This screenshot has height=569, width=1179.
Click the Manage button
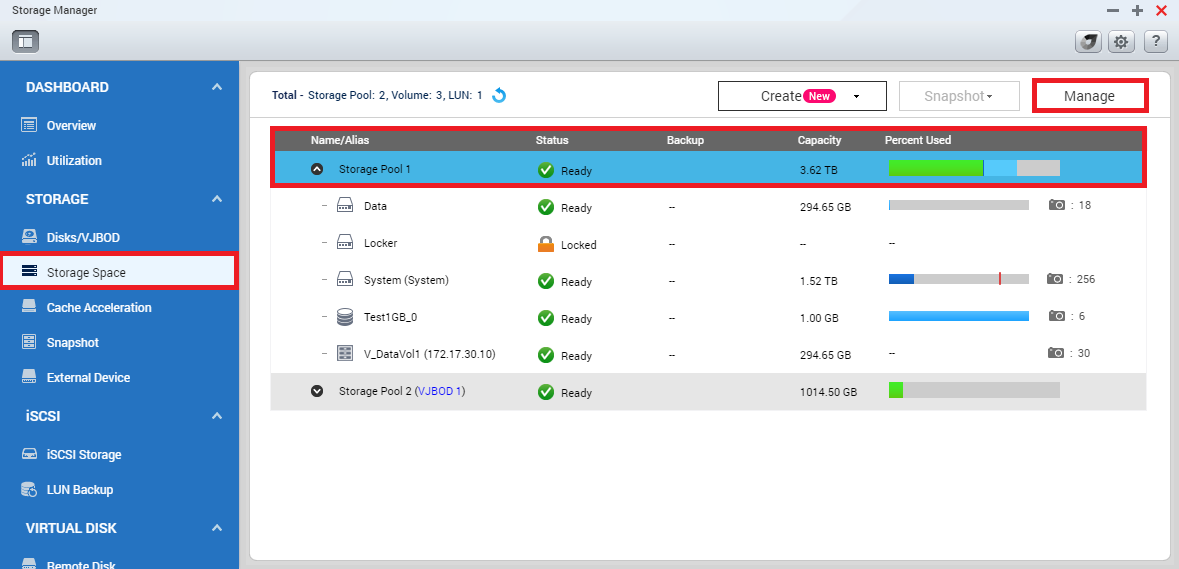coord(1089,96)
